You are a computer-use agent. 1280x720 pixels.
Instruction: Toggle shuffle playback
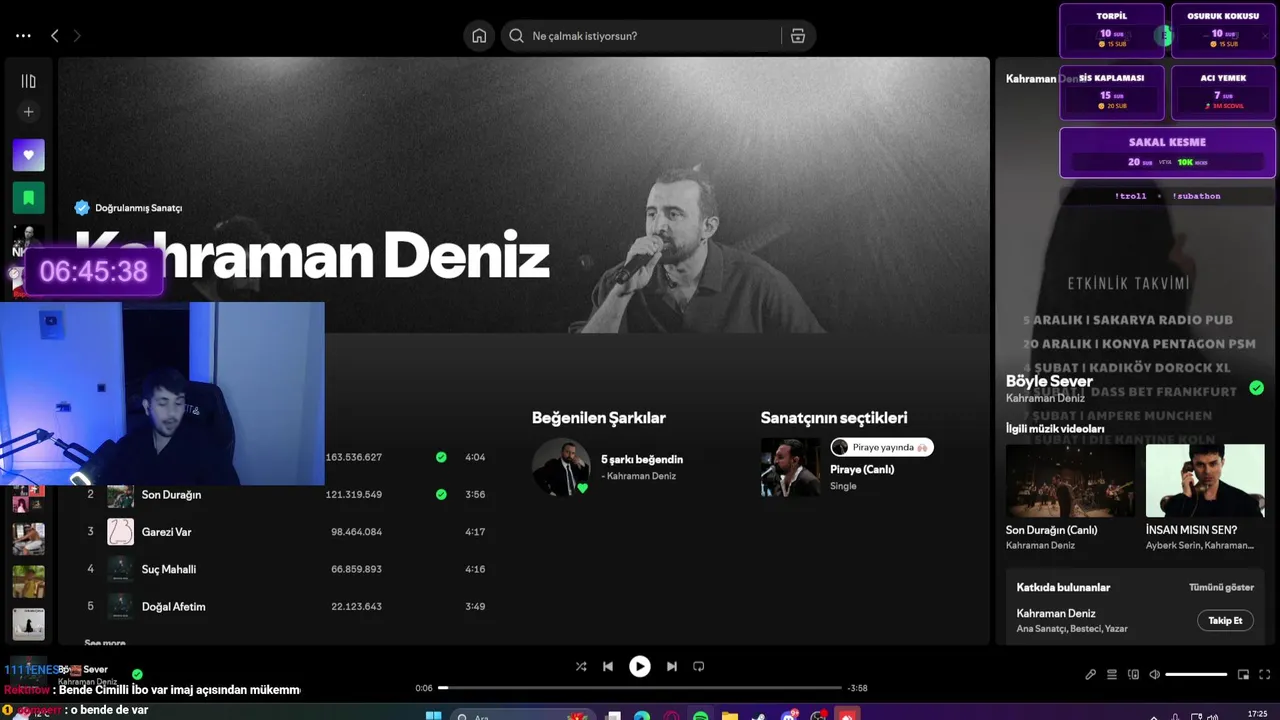point(581,666)
